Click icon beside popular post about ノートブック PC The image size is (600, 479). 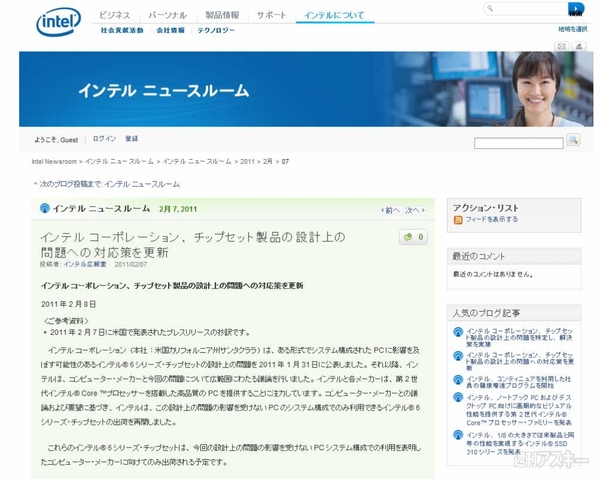pos(458,398)
